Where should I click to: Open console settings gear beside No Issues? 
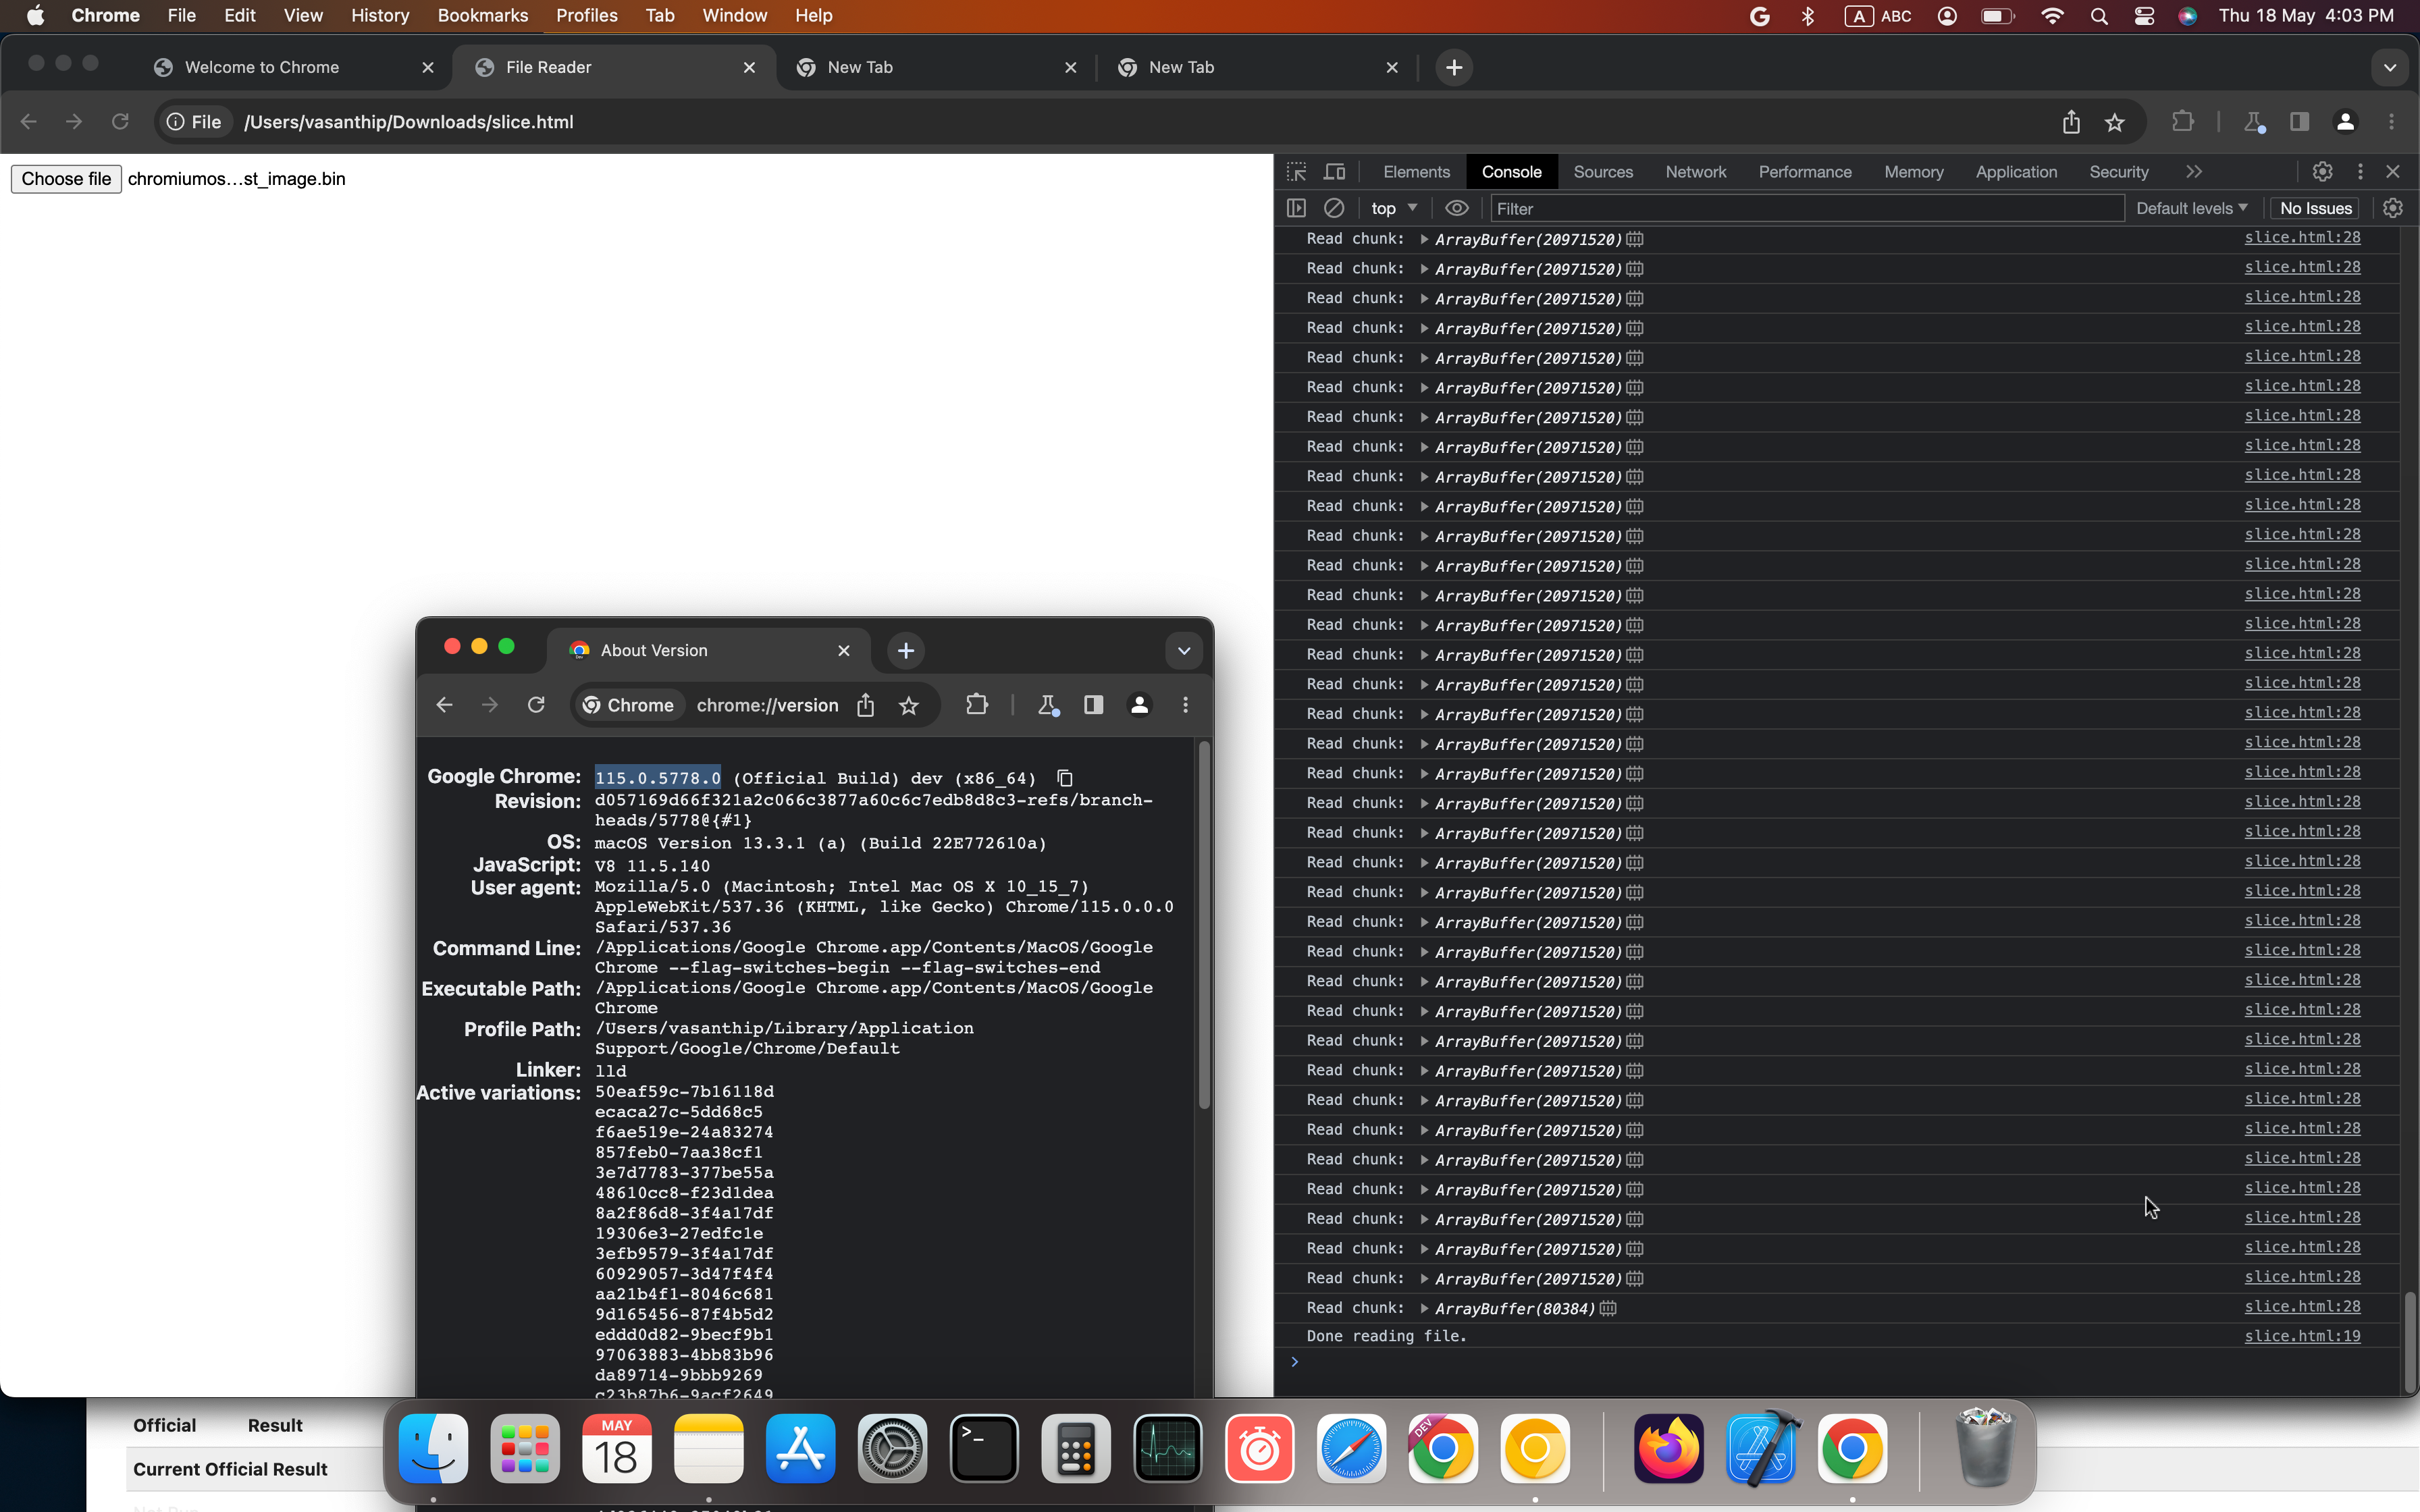[2393, 208]
